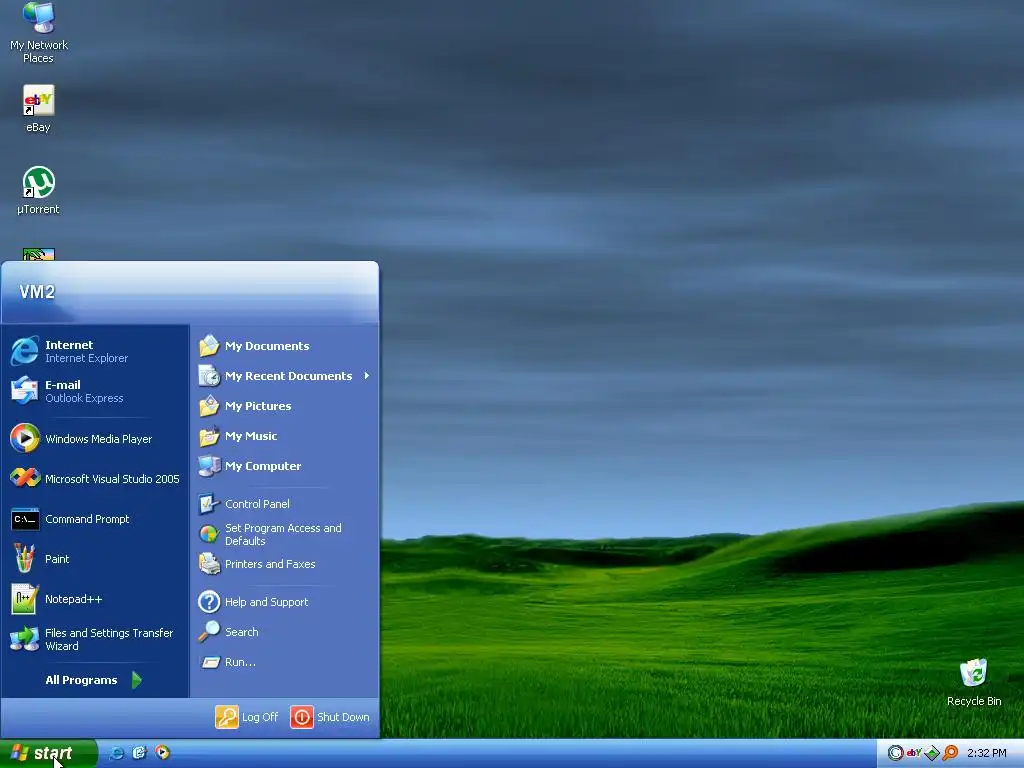
Task: Click the Outlook Express quick launch icon
Action: click(140, 753)
